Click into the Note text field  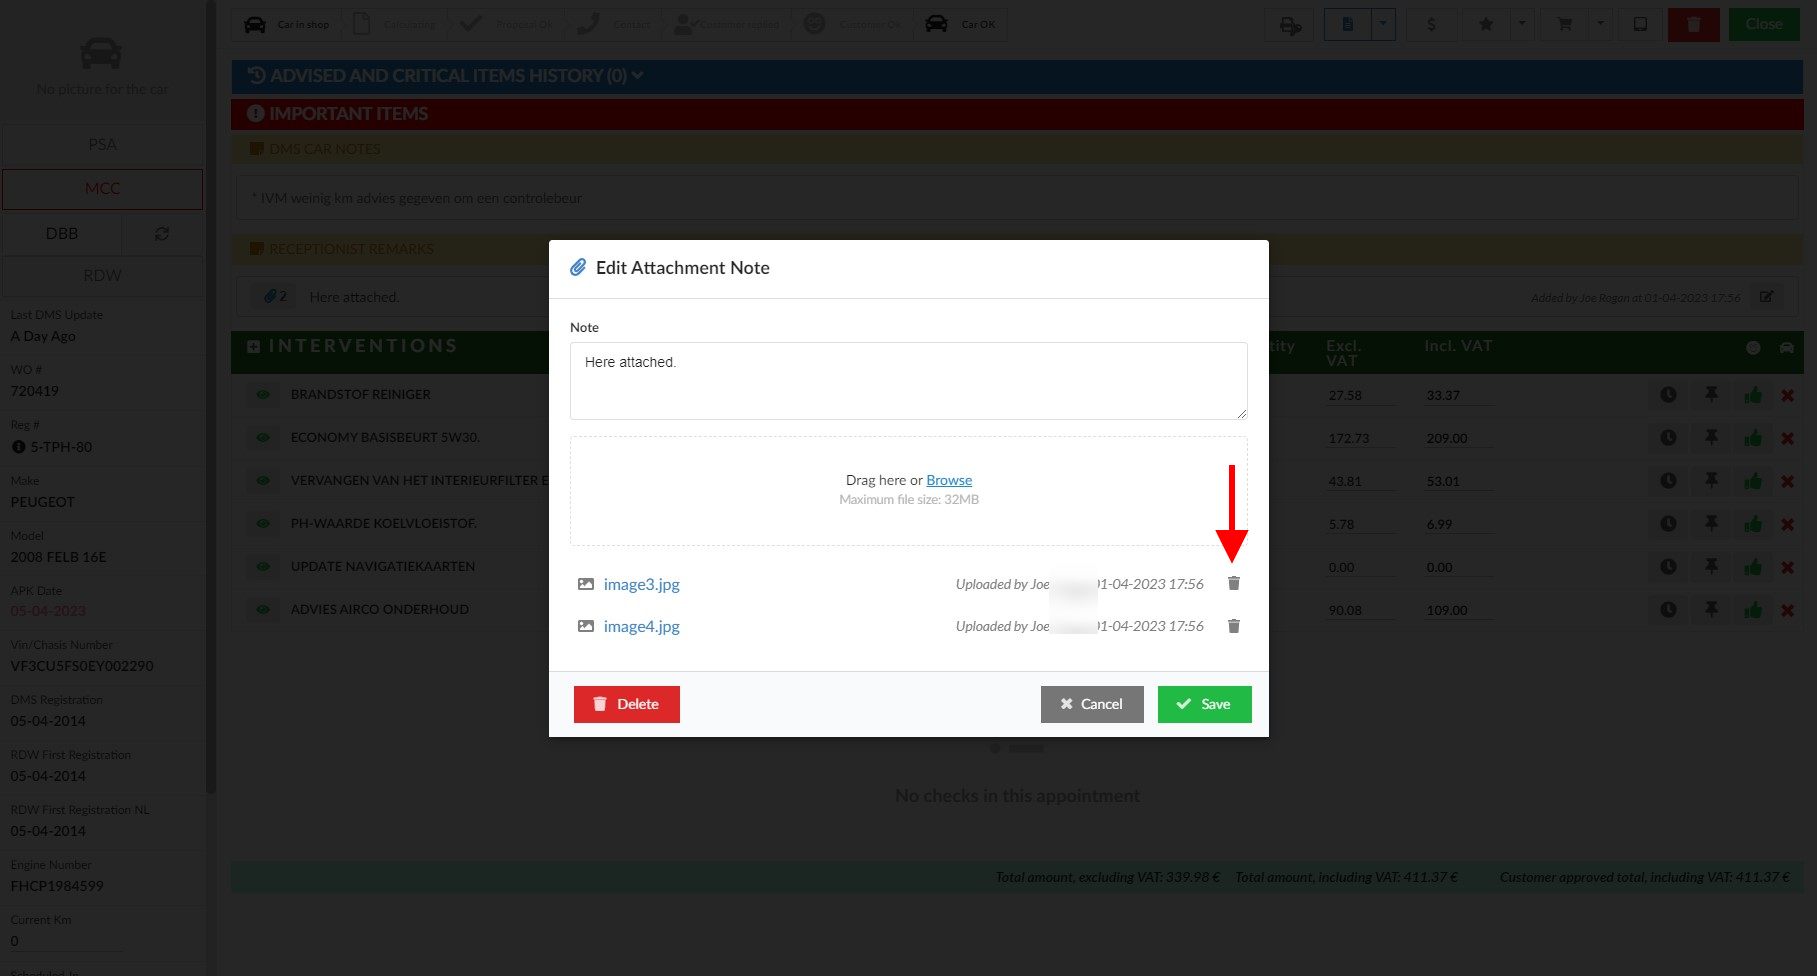[x=908, y=381]
